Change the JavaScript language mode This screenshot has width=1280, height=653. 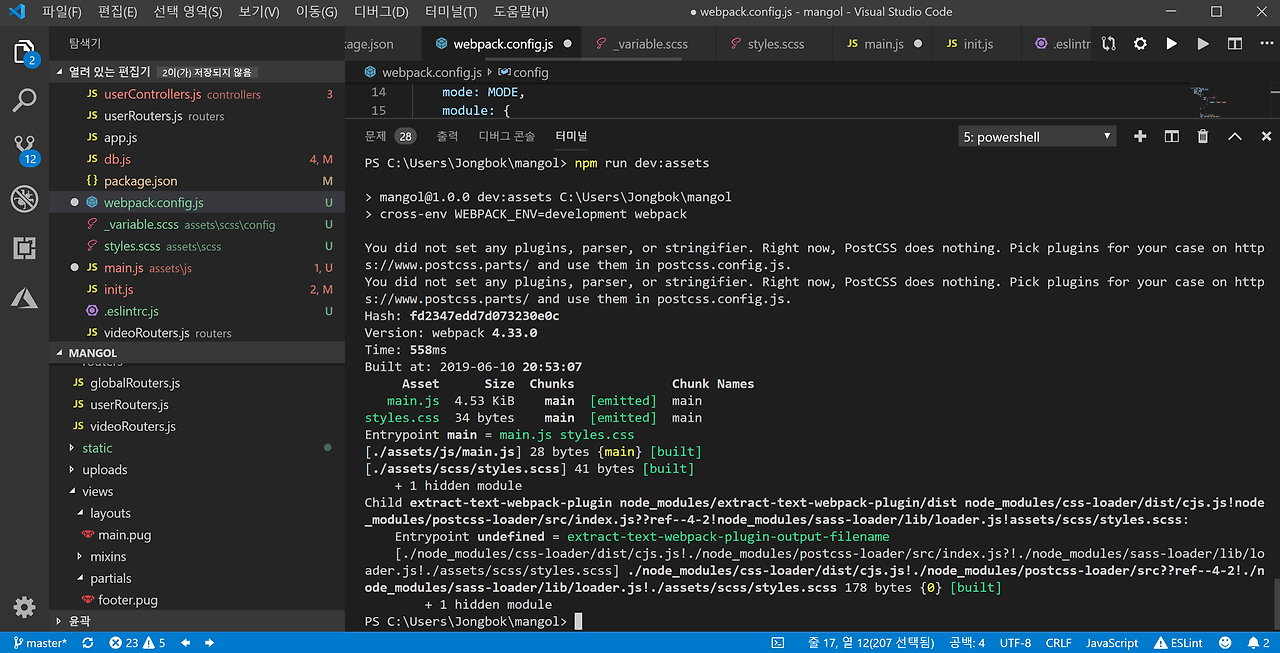point(1112,643)
